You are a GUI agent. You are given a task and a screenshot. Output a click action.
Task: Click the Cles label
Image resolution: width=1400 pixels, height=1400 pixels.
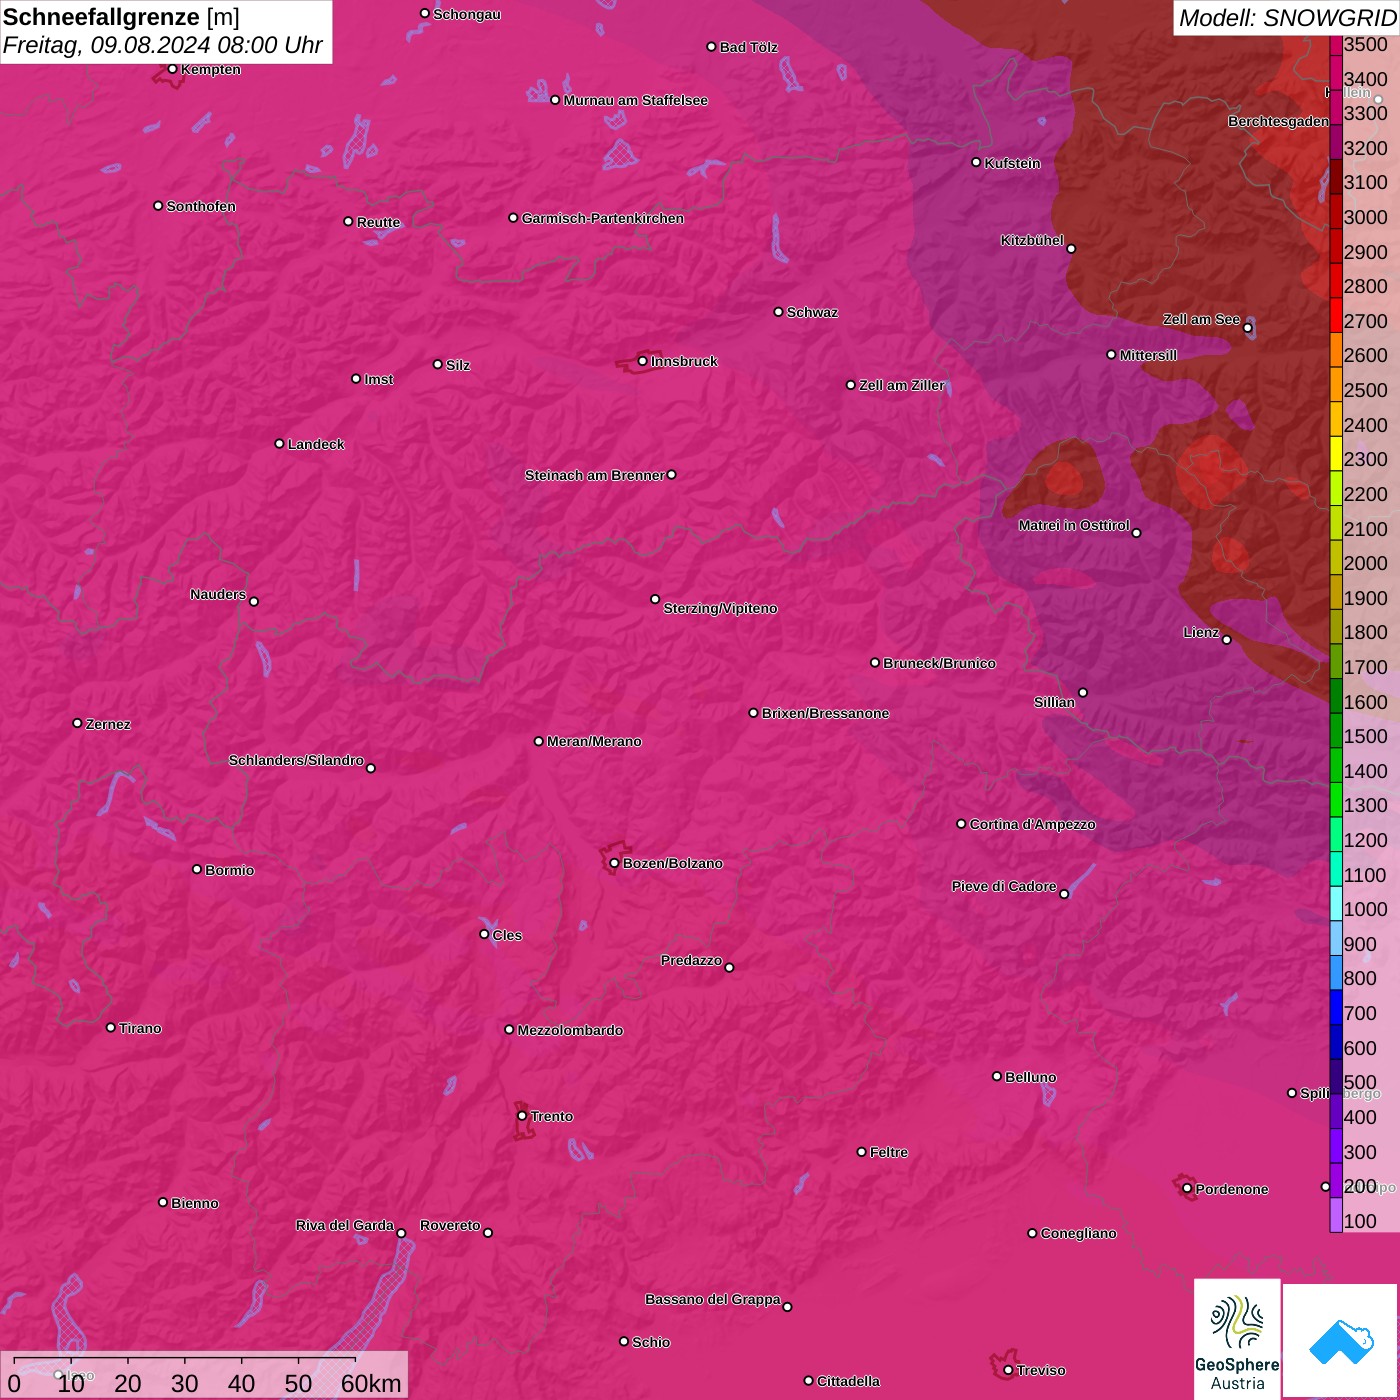coord(507,935)
